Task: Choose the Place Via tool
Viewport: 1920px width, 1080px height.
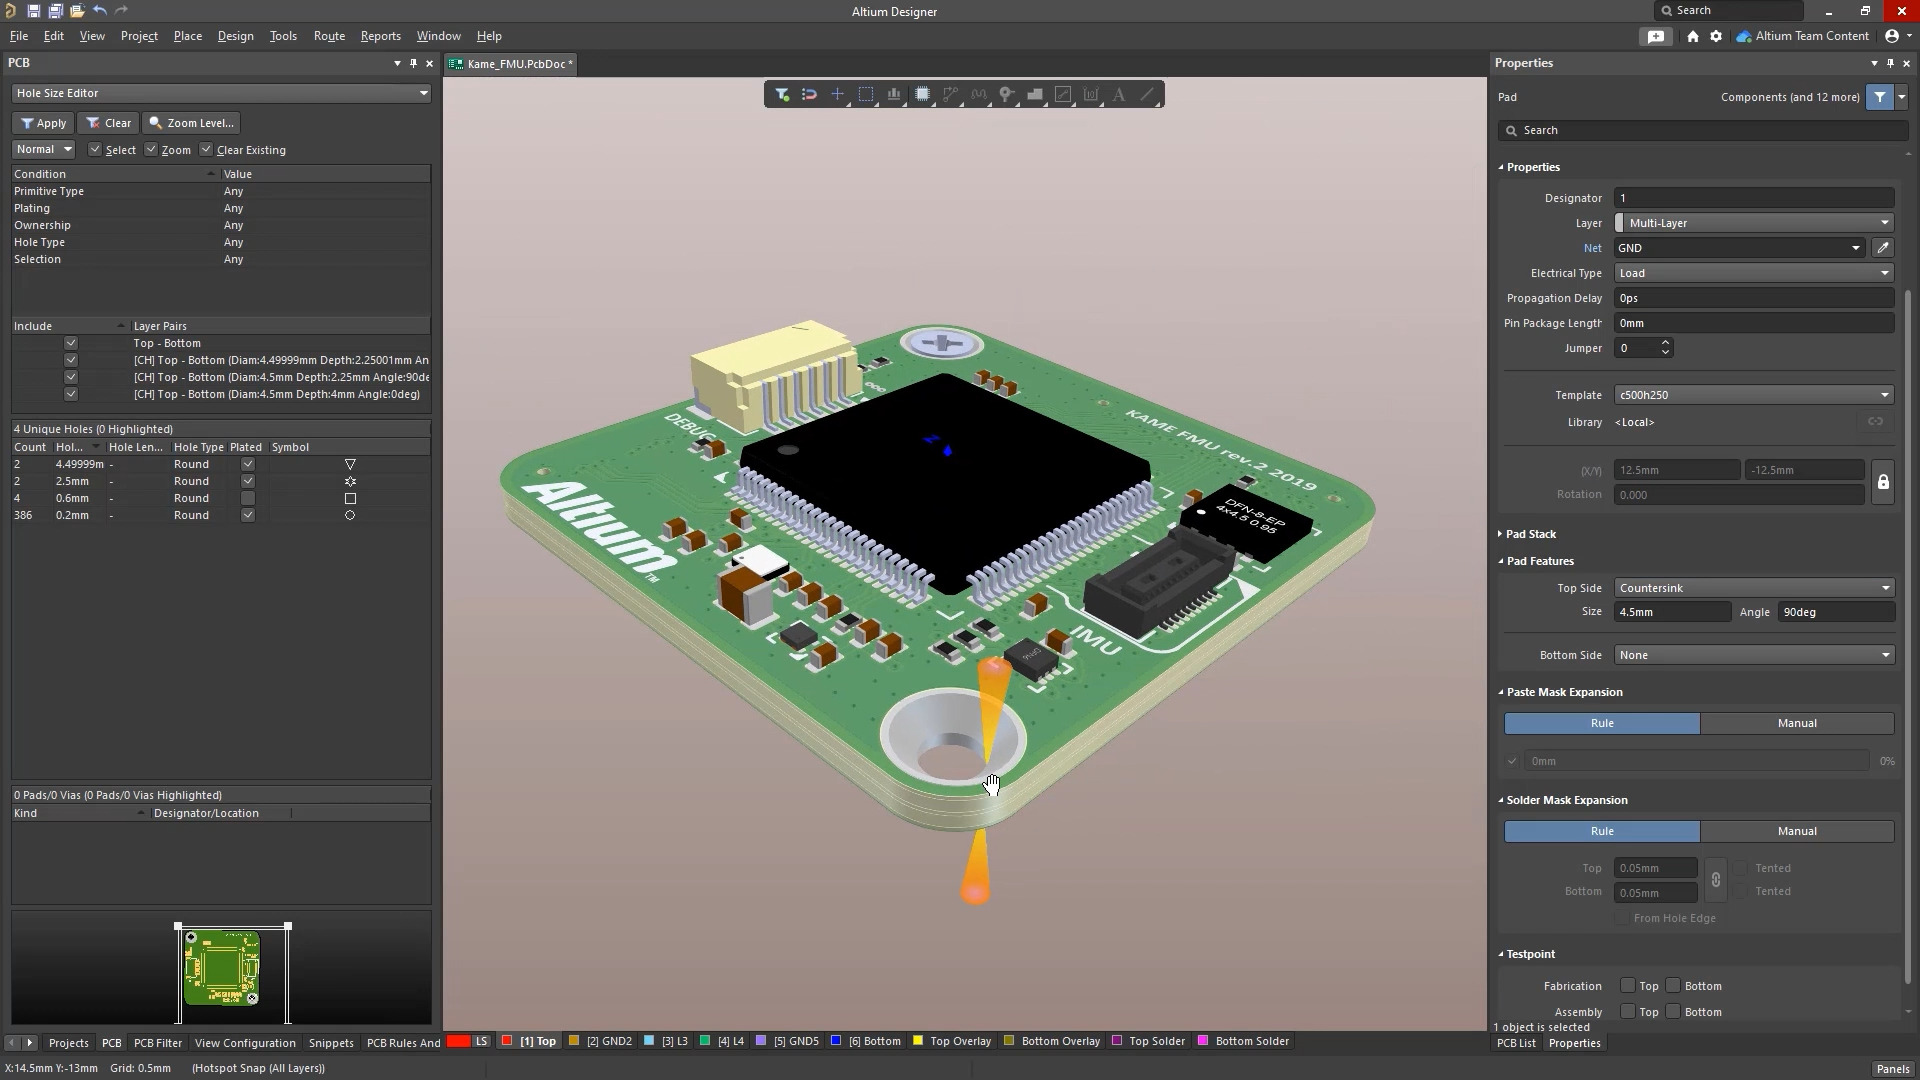Action: (1006, 95)
